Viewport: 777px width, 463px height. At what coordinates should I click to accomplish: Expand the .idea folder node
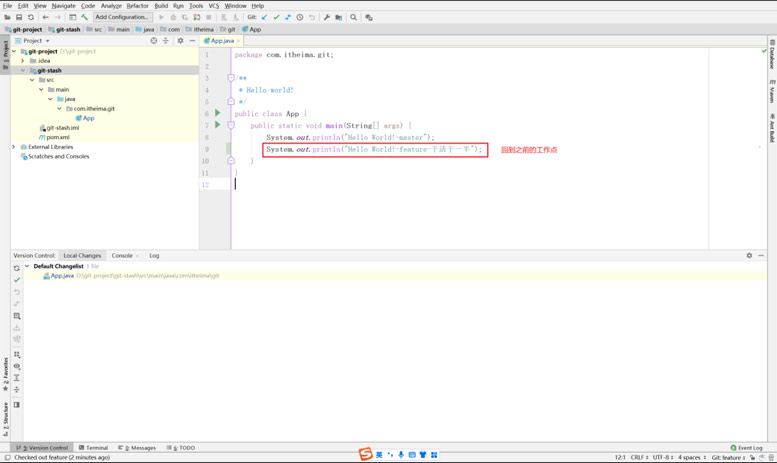pos(23,60)
